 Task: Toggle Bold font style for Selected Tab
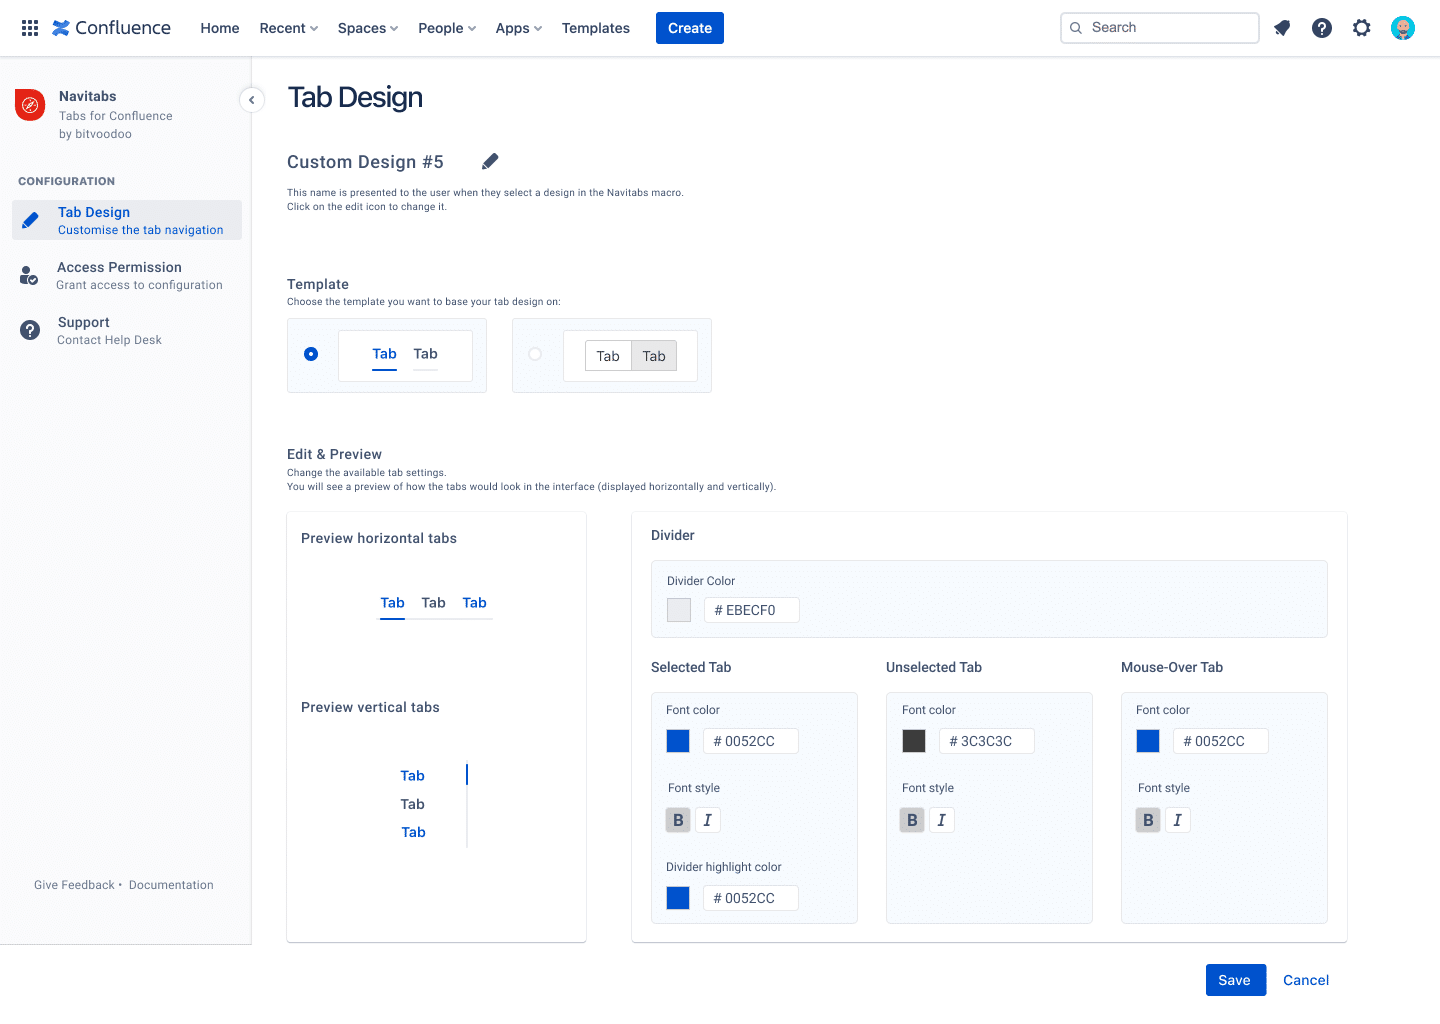[678, 819]
